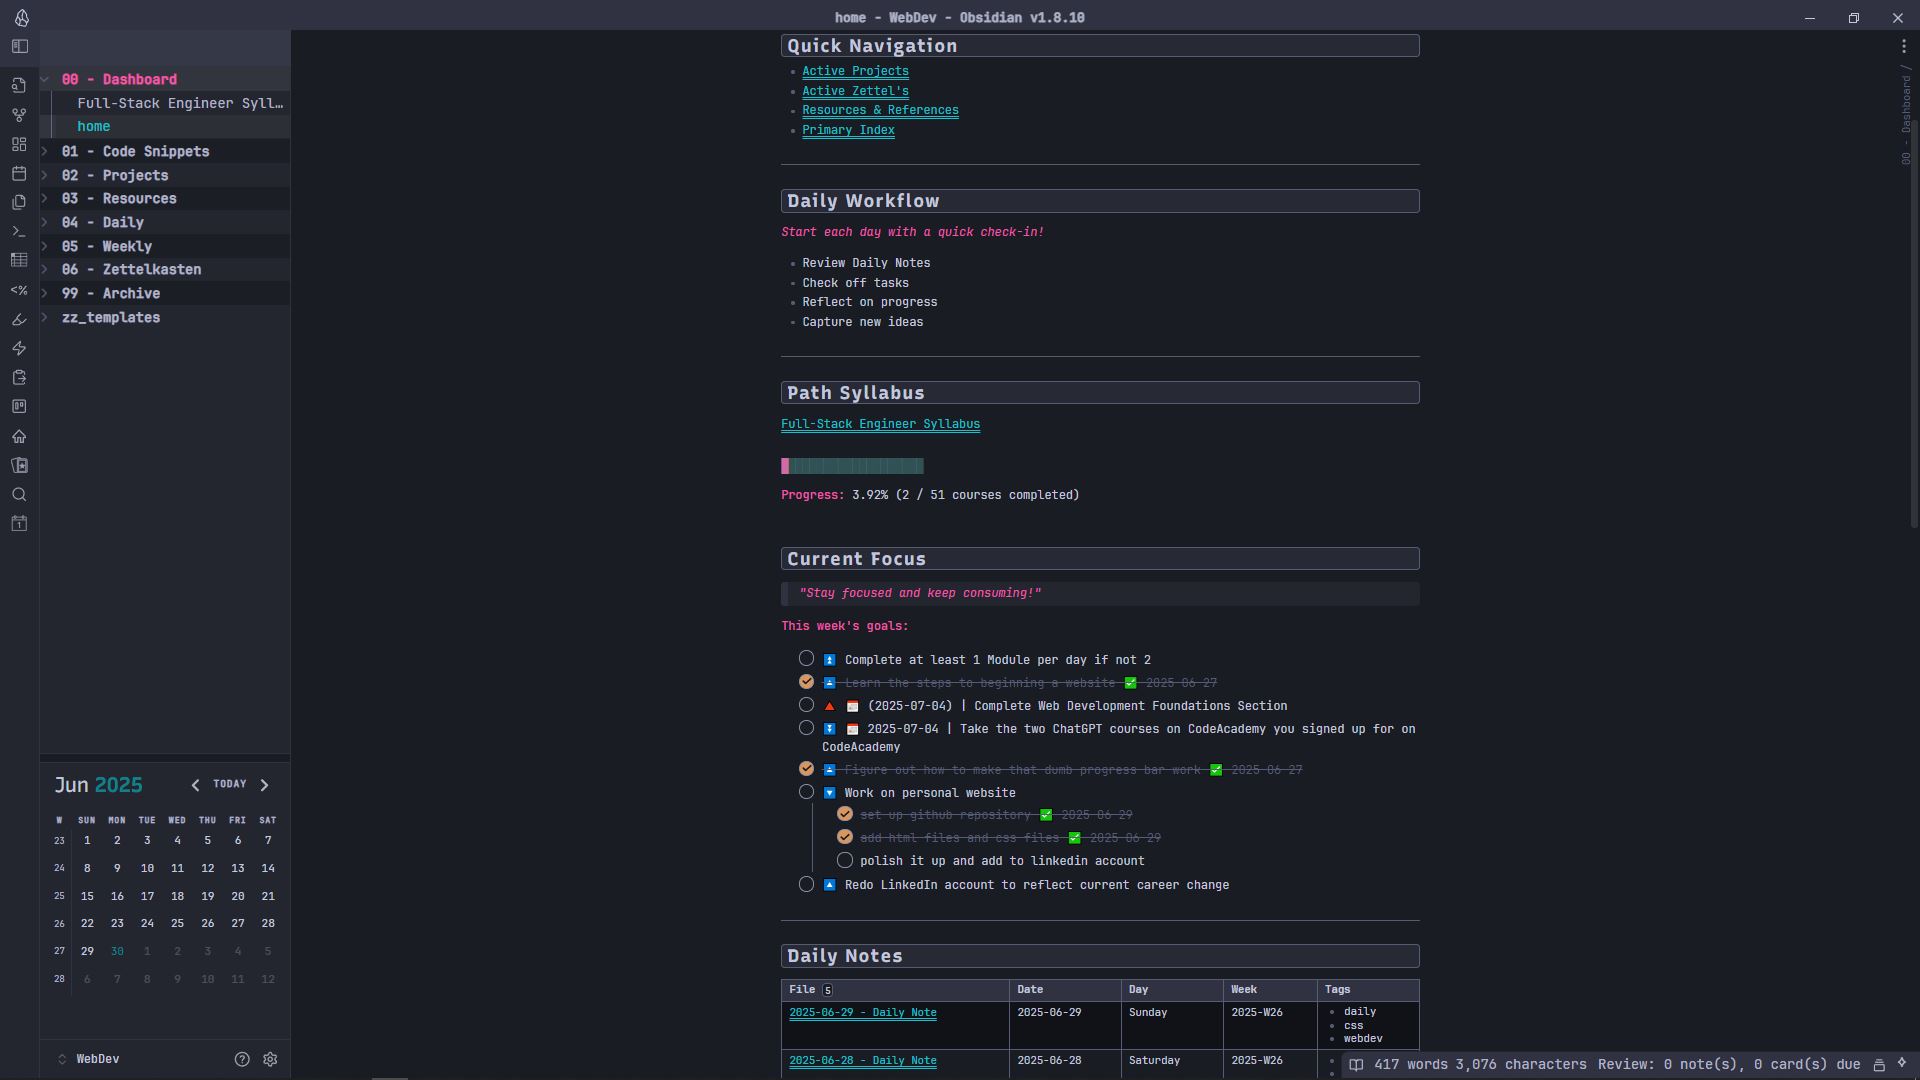
Task: Select June 30 in the calendar
Action: (x=117, y=951)
